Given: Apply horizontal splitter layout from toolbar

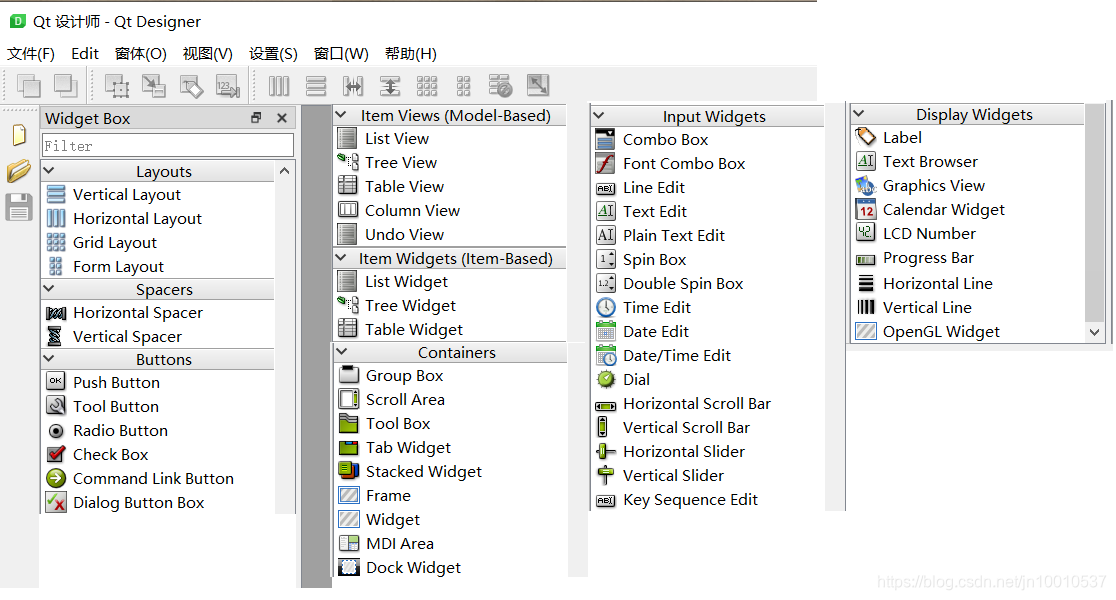Looking at the screenshot, I should (x=352, y=86).
